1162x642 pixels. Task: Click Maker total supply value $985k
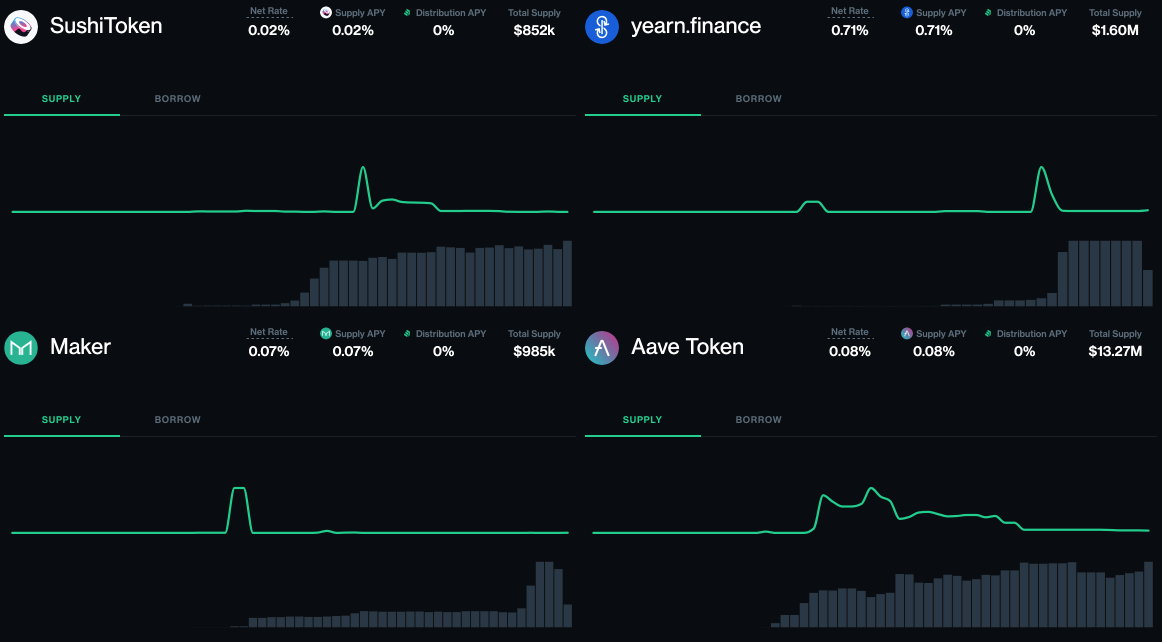tap(534, 351)
